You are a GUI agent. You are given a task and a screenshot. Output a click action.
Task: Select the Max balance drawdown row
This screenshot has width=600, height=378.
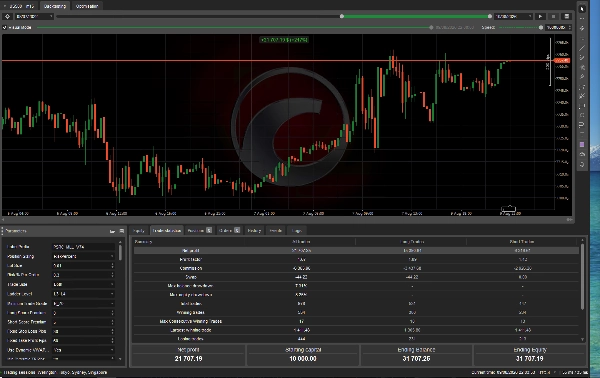356,286
